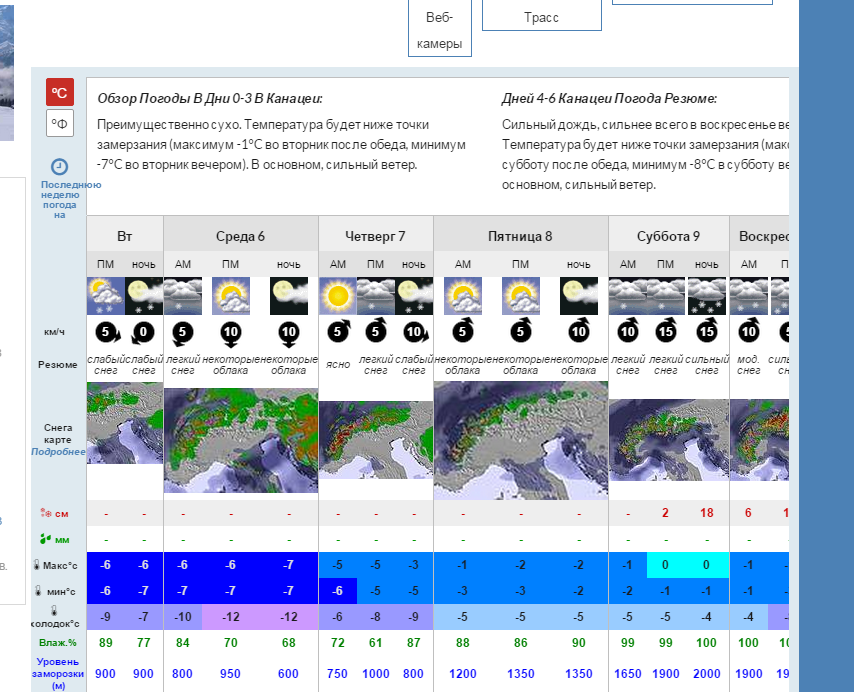Click the 'сильный снег' summary Saturday night

[707, 365]
